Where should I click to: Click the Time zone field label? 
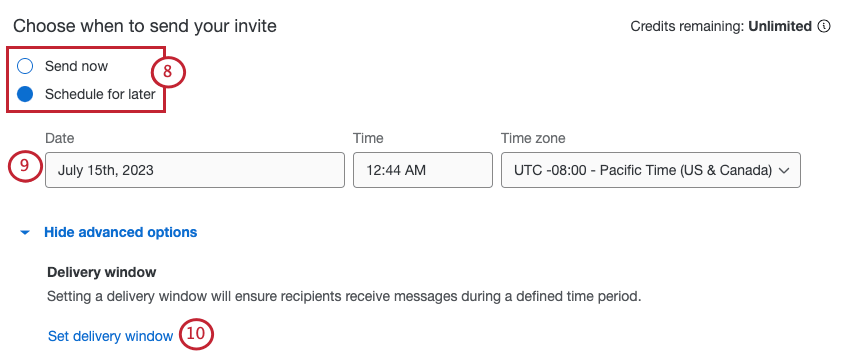pos(533,138)
